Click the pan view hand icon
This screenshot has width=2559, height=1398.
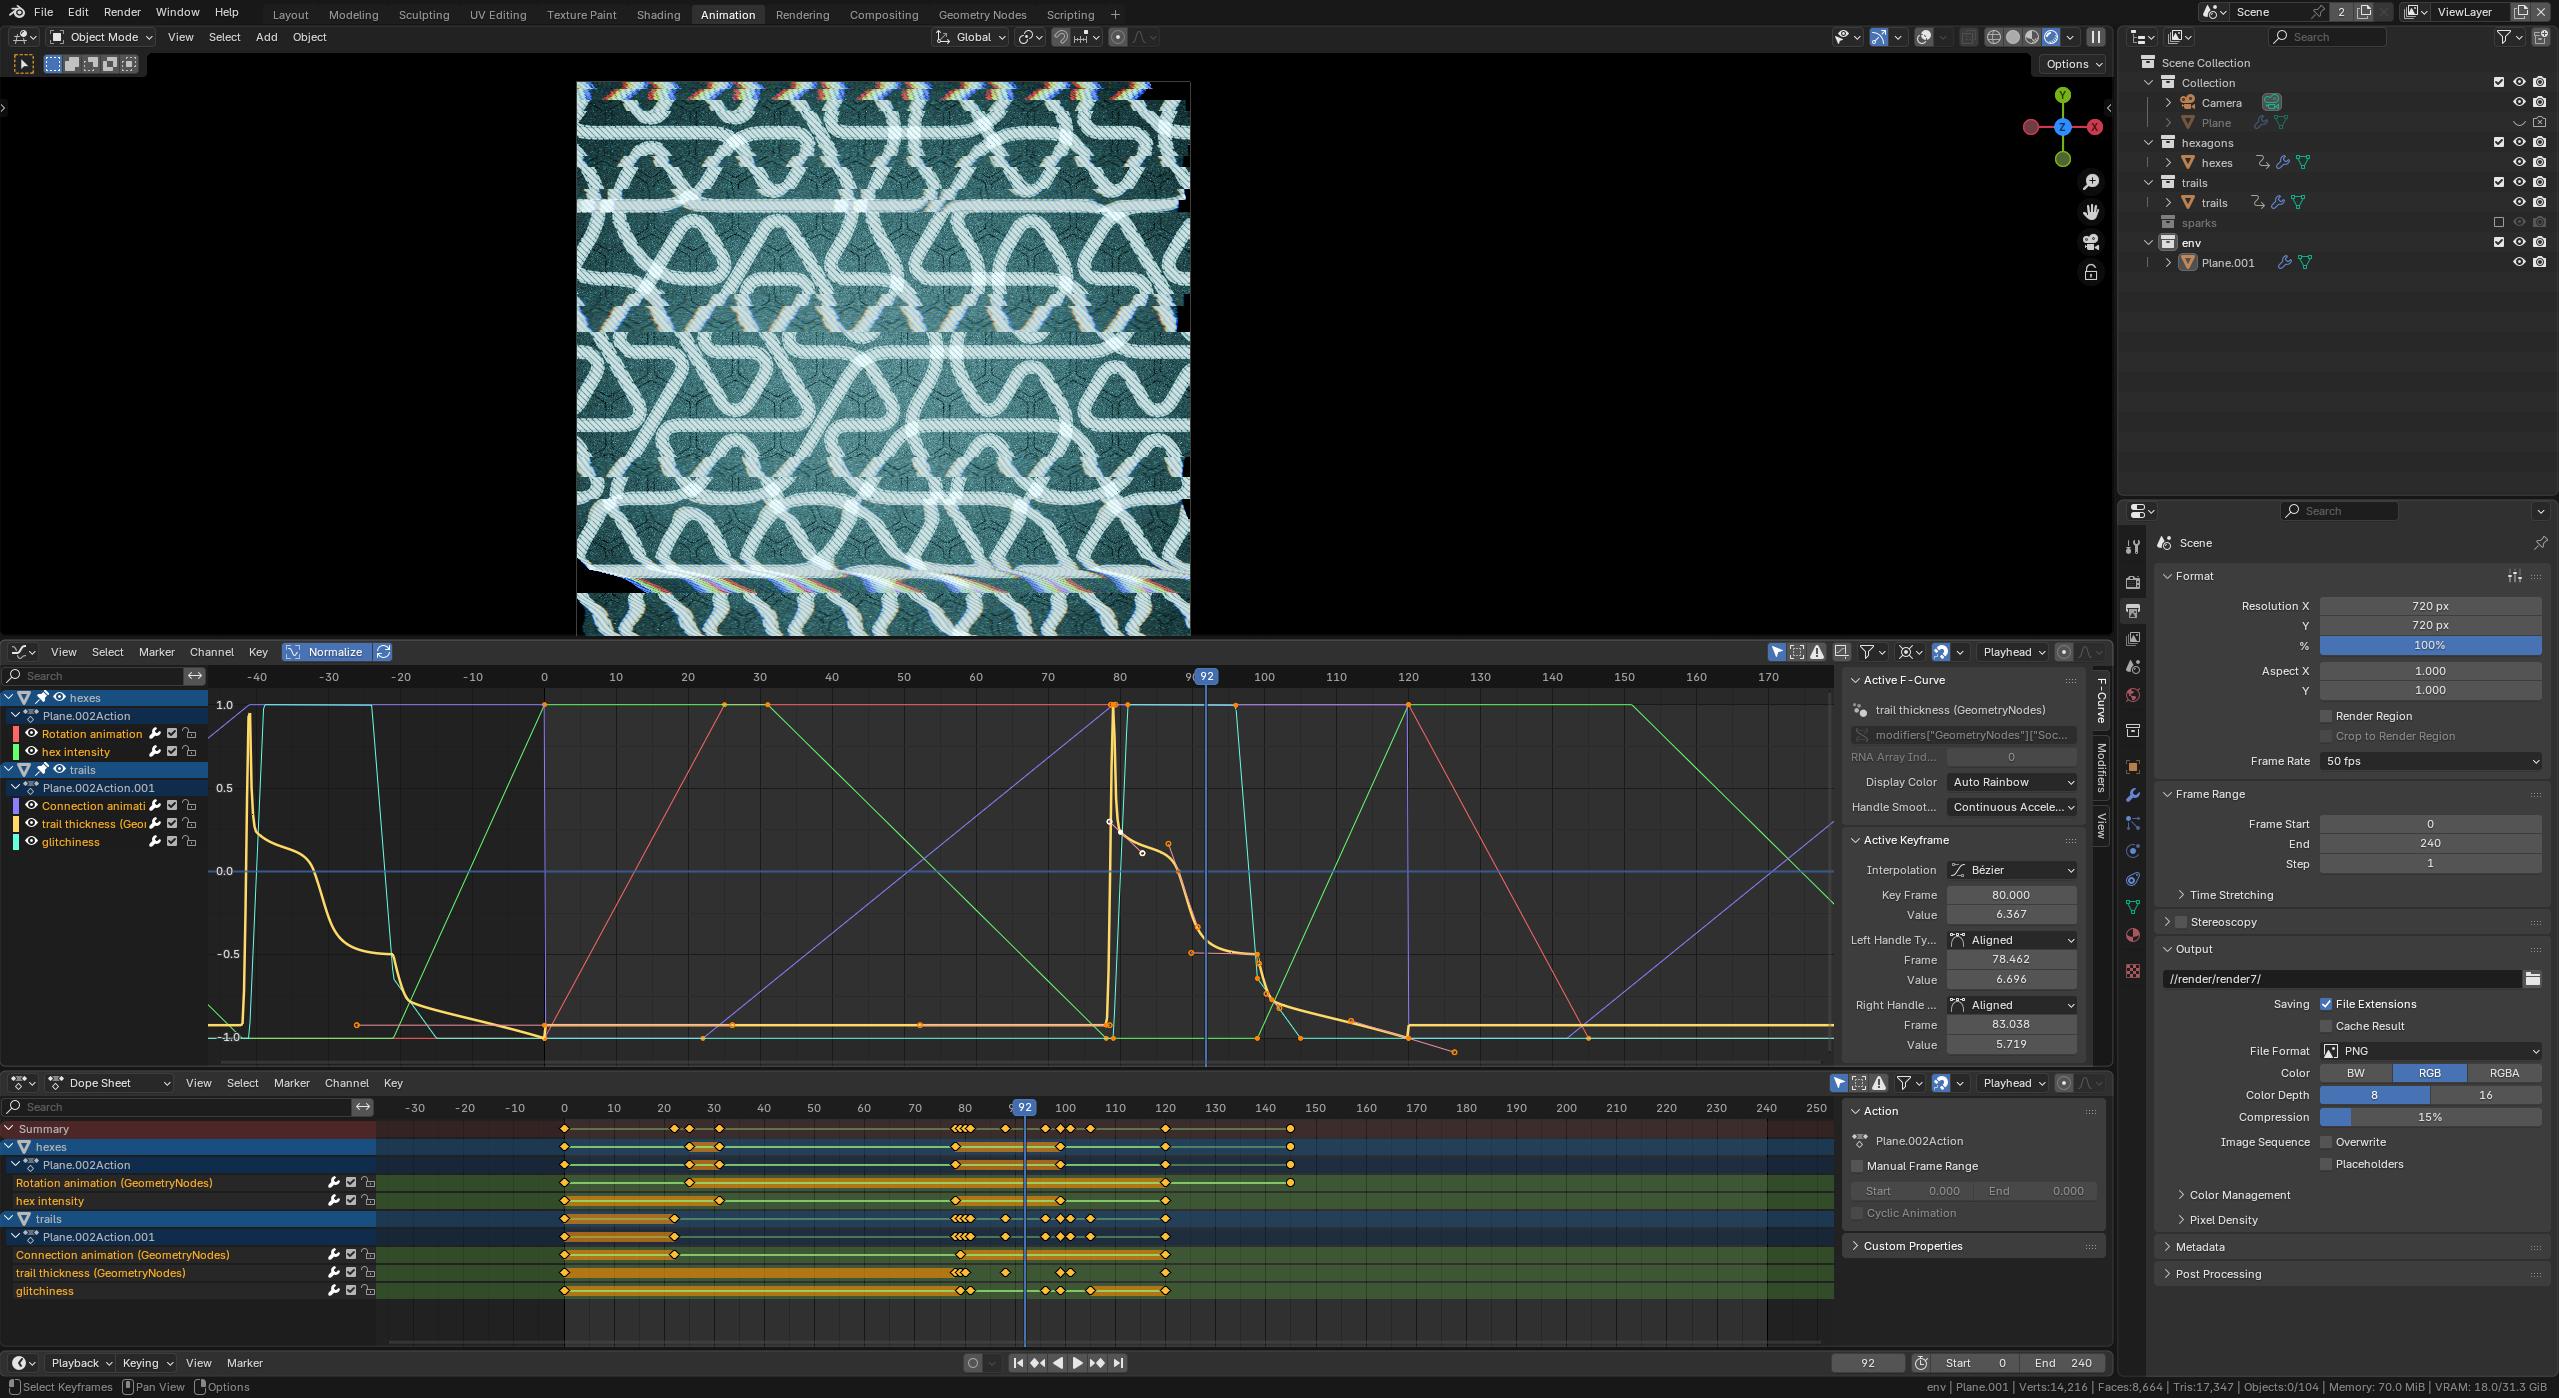tap(2090, 212)
